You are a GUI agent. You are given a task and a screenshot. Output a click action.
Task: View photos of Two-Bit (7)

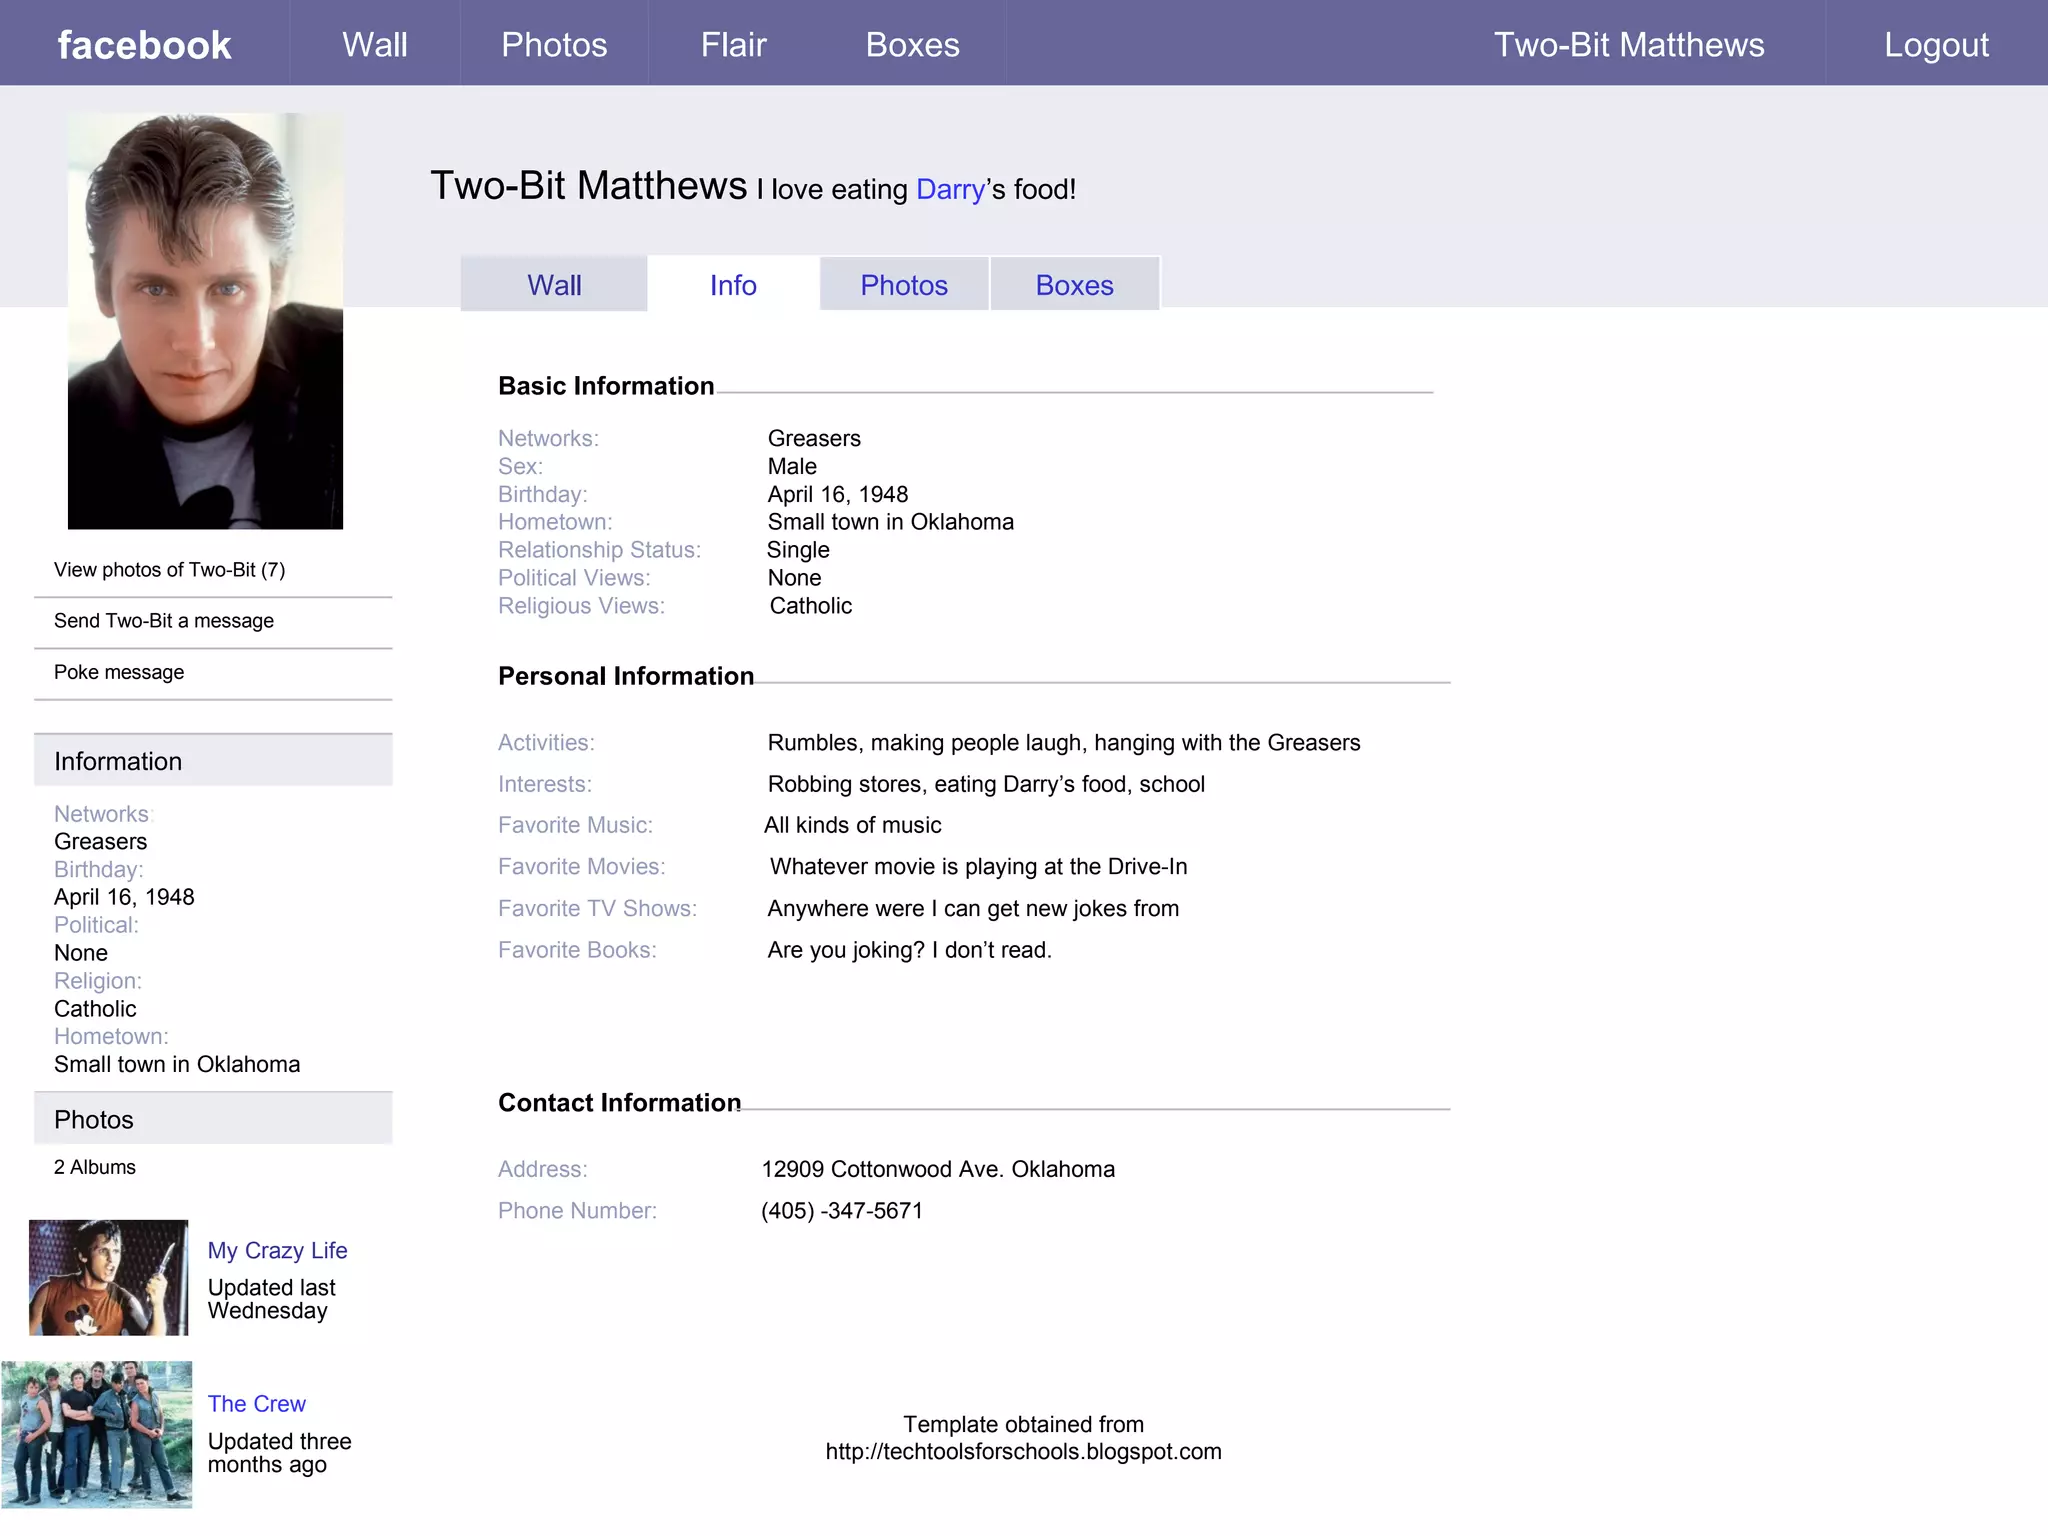(169, 570)
